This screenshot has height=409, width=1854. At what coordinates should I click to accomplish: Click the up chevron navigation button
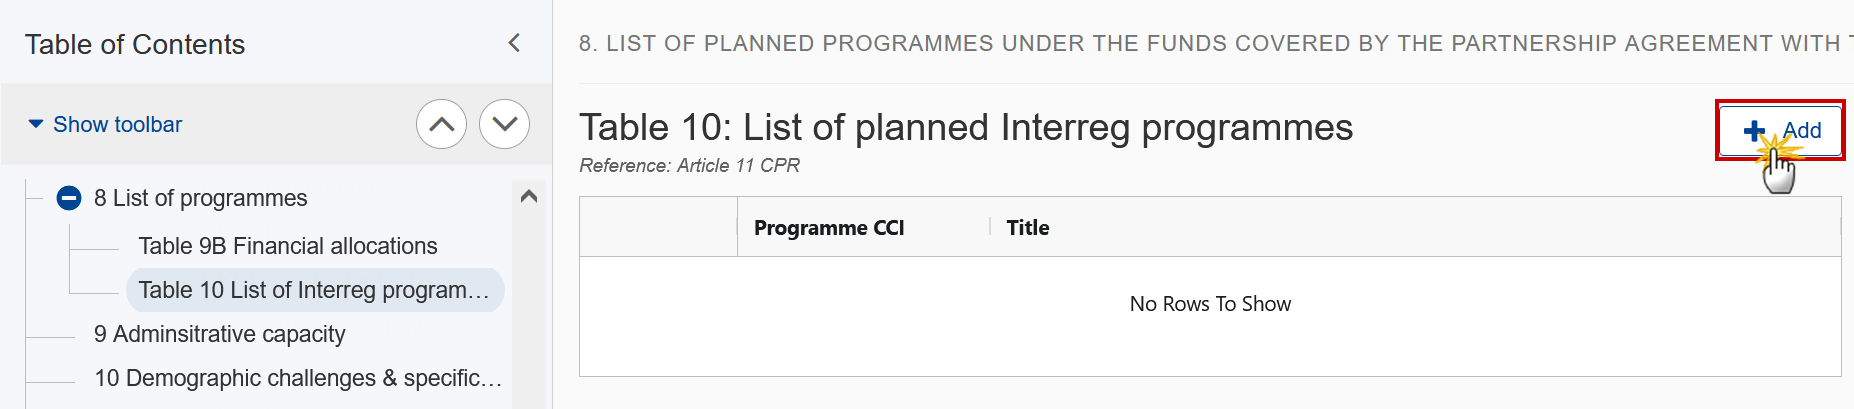(441, 124)
